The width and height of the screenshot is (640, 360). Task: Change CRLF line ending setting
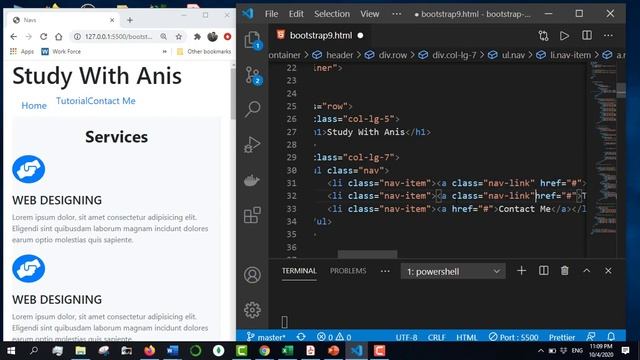[x=436, y=337]
